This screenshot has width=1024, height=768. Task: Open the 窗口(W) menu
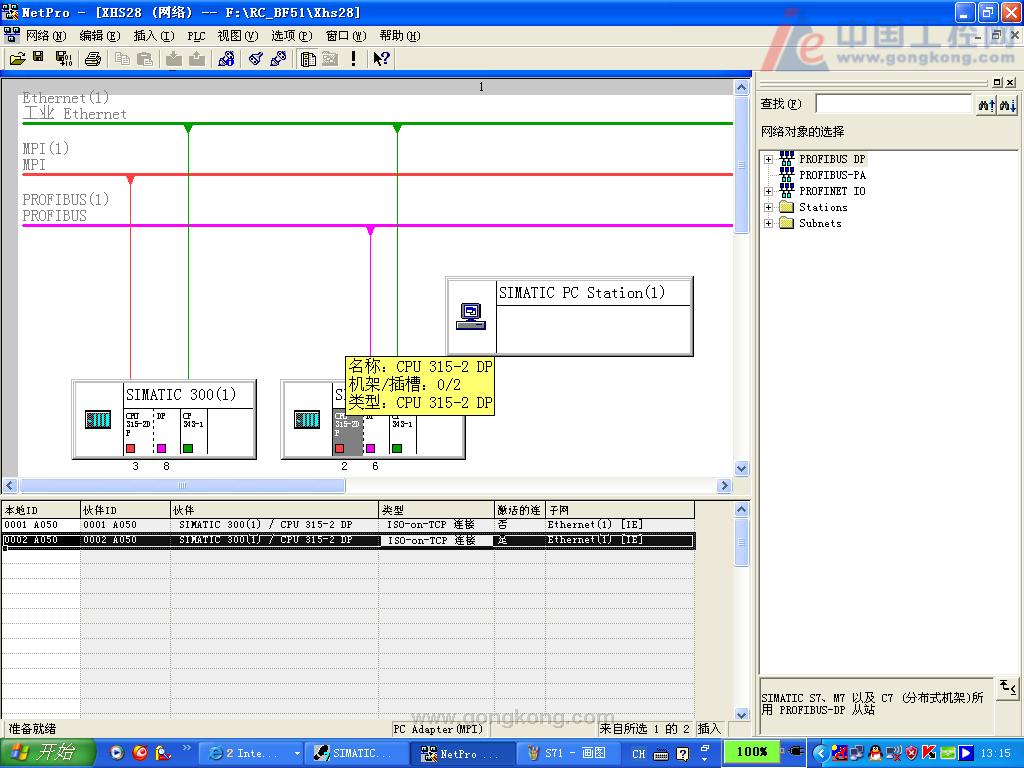346,36
